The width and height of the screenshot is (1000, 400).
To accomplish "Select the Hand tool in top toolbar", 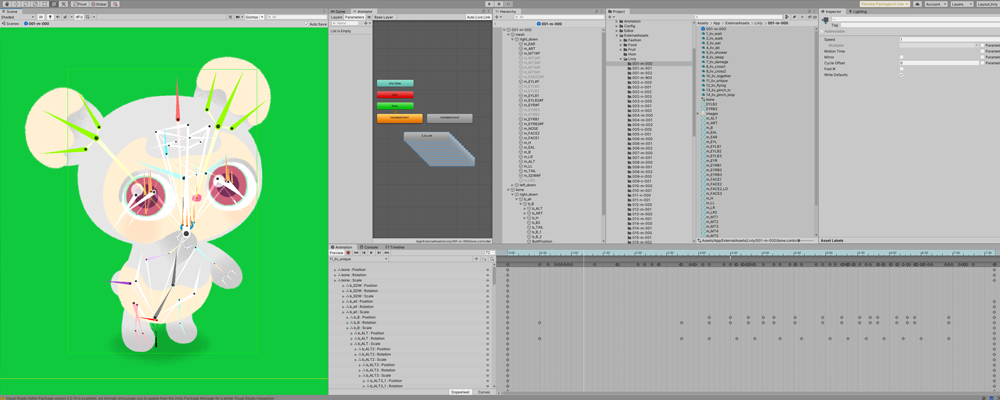I will click(x=6, y=4).
